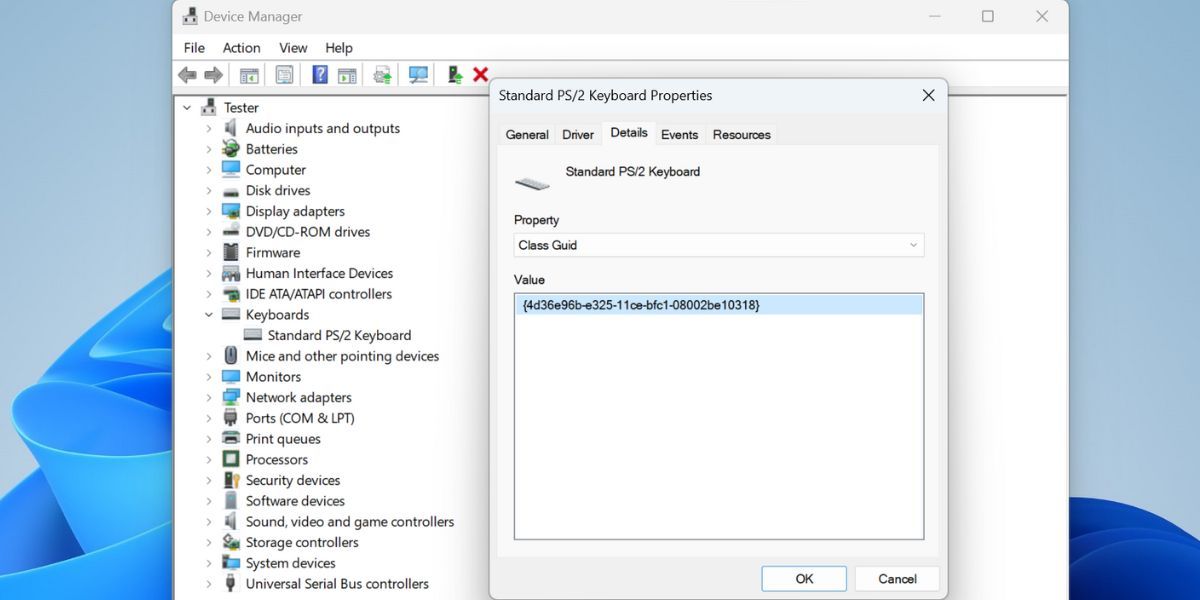
Task: Click the OK button
Action: 804,578
